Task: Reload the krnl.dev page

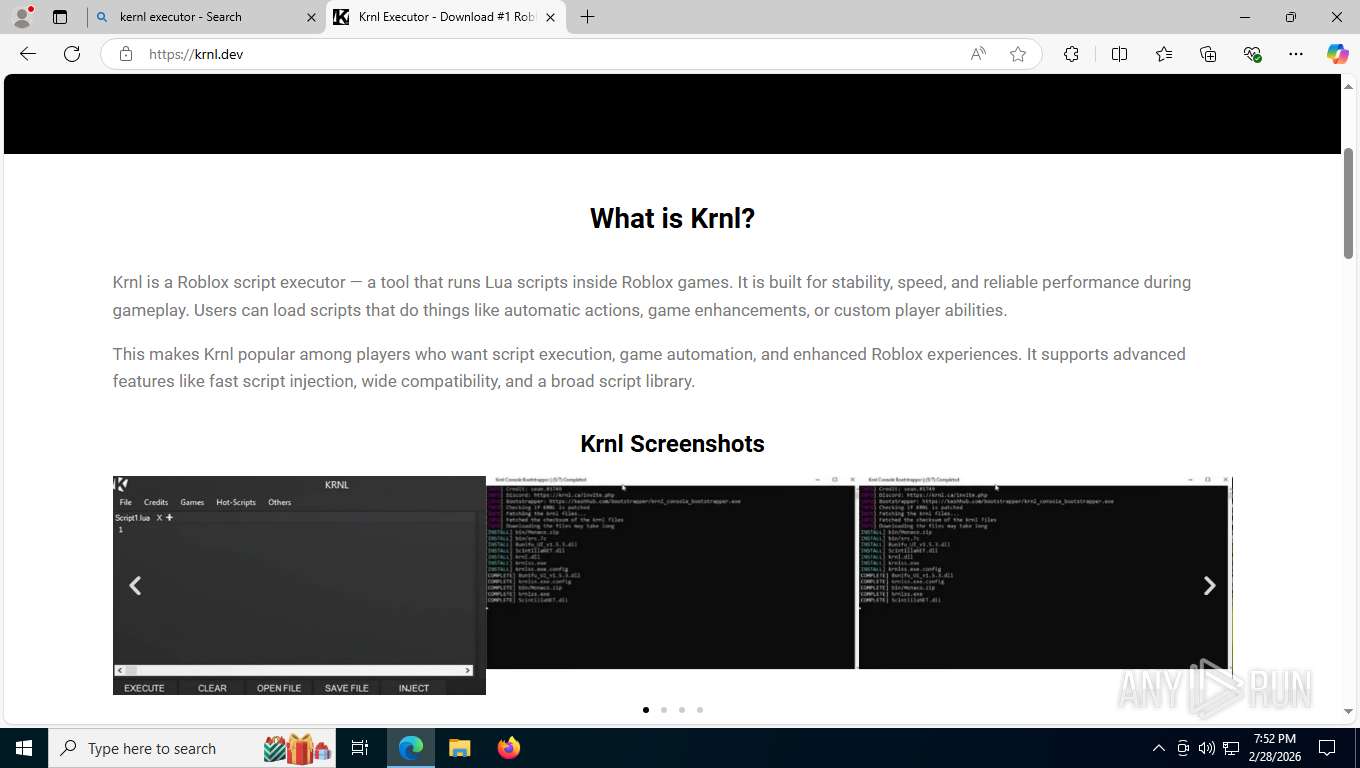Action: pos(72,54)
